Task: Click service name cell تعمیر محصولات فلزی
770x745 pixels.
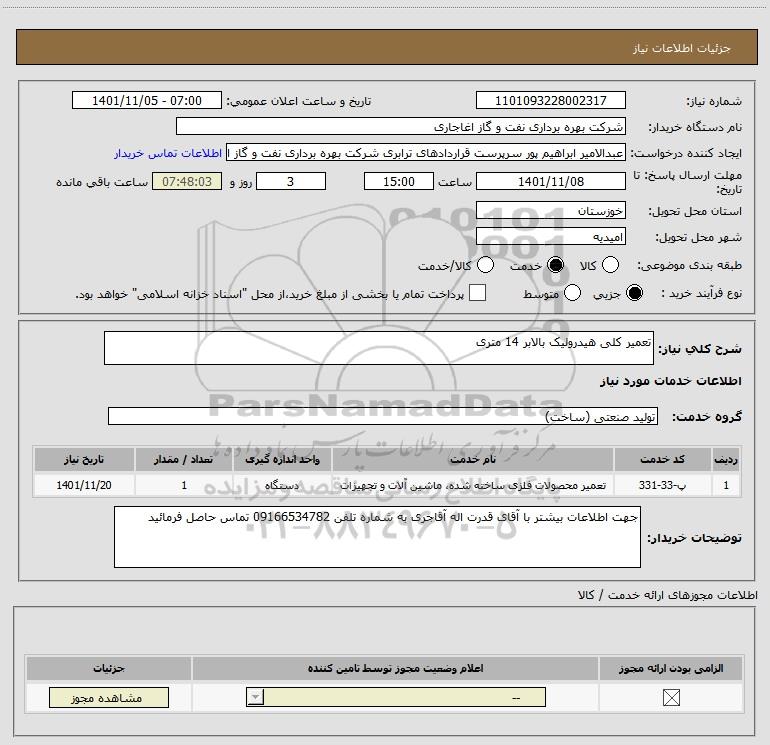Action: pos(473,485)
